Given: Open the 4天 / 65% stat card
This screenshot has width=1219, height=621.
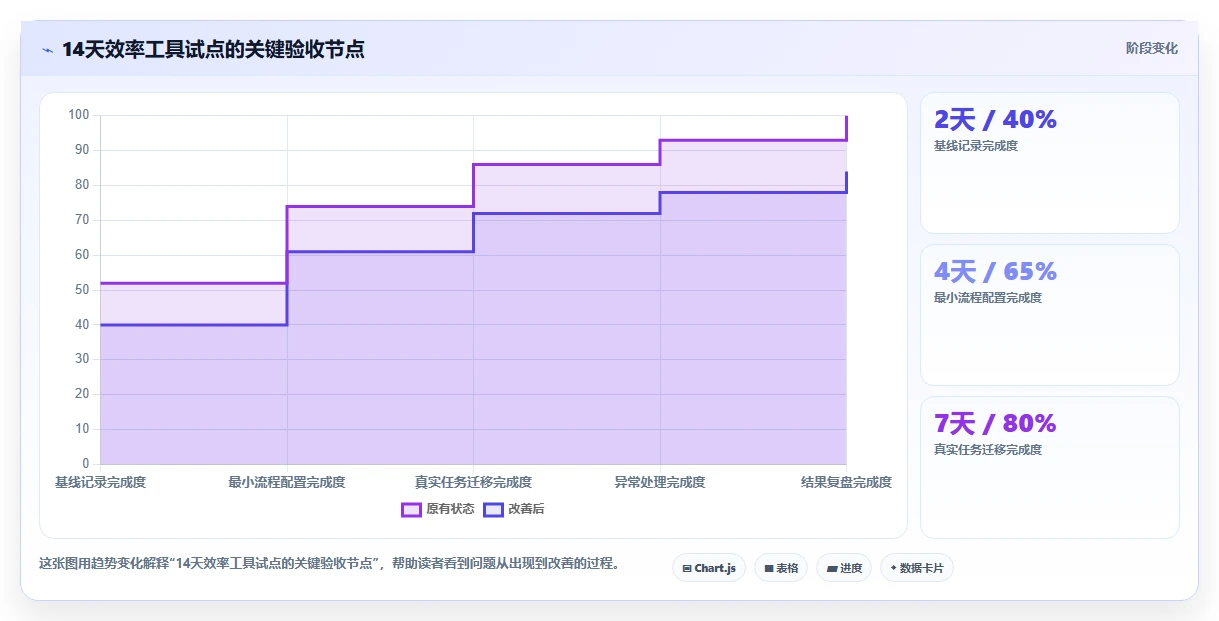Looking at the screenshot, I should tap(1049, 315).
